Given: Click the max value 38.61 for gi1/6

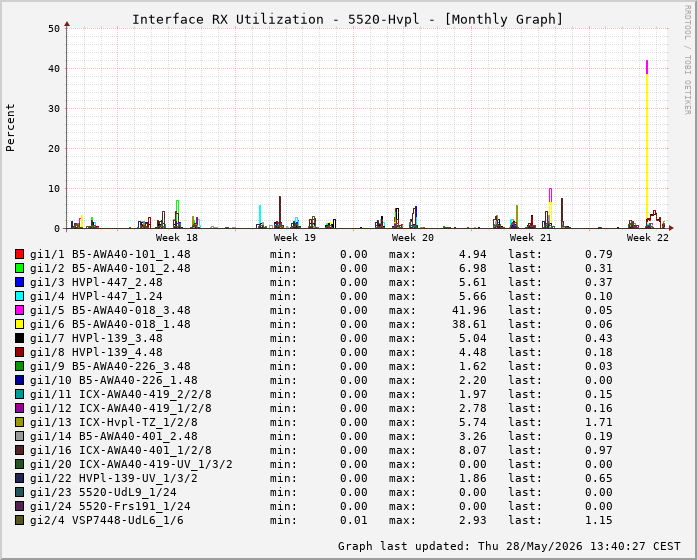Looking at the screenshot, I should [x=469, y=324].
